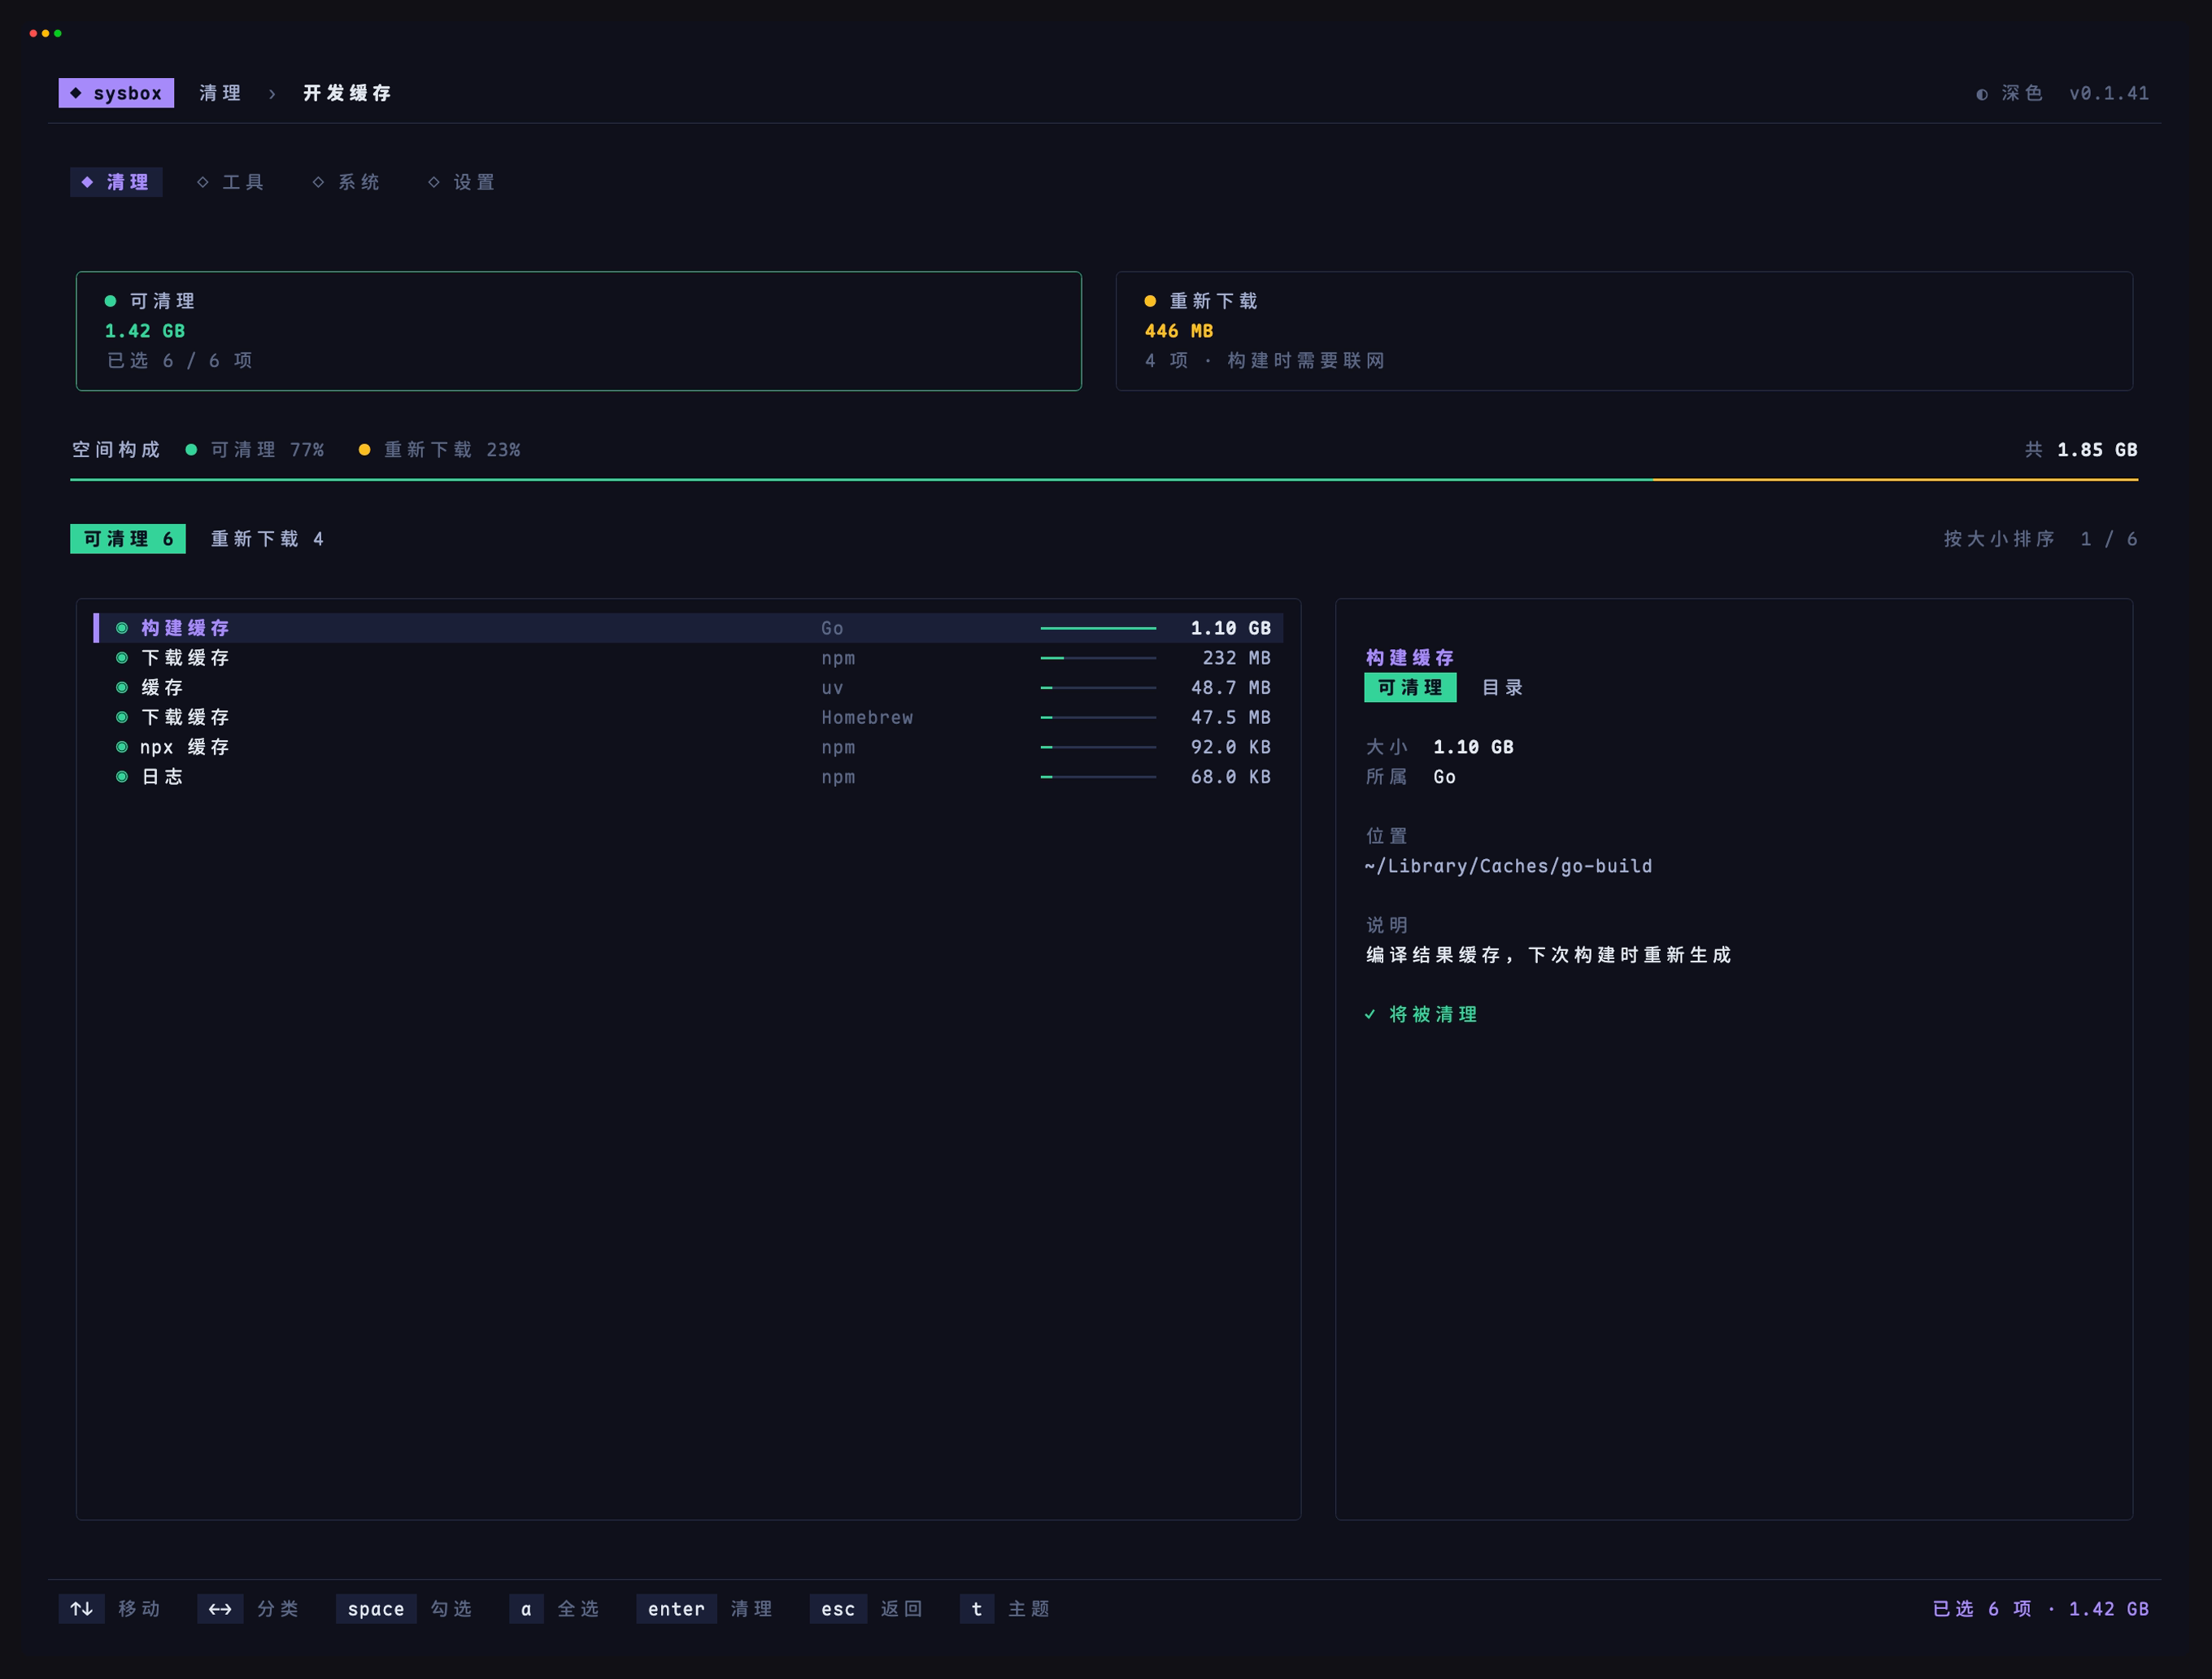Click the space 勾选 key button
This screenshot has width=2212, height=1679.
pyautogui.click(x=405, y=1609)
